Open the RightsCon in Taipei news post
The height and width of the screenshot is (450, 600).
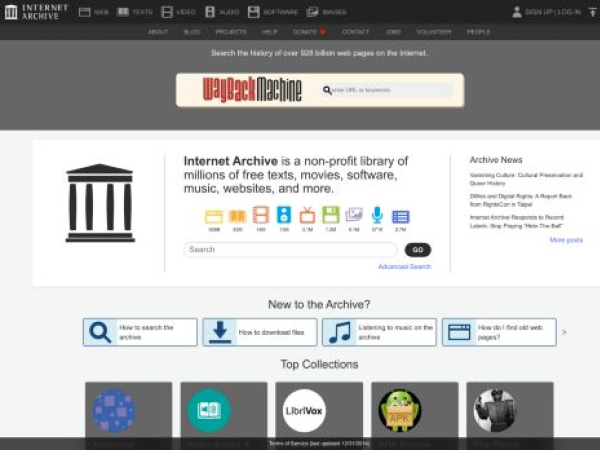[520, 200]
